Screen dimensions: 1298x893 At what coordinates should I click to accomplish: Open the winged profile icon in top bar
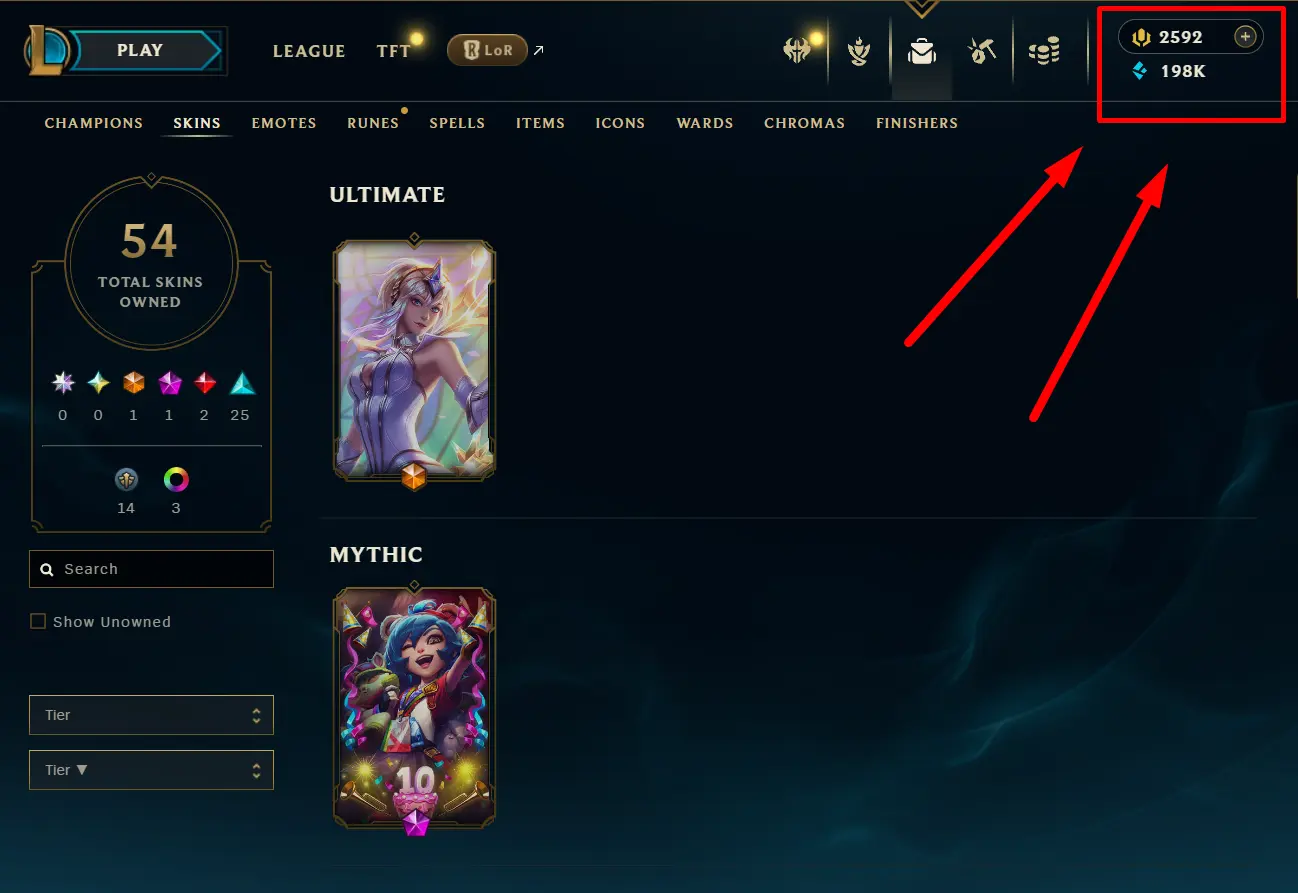[x=796, y=51]
